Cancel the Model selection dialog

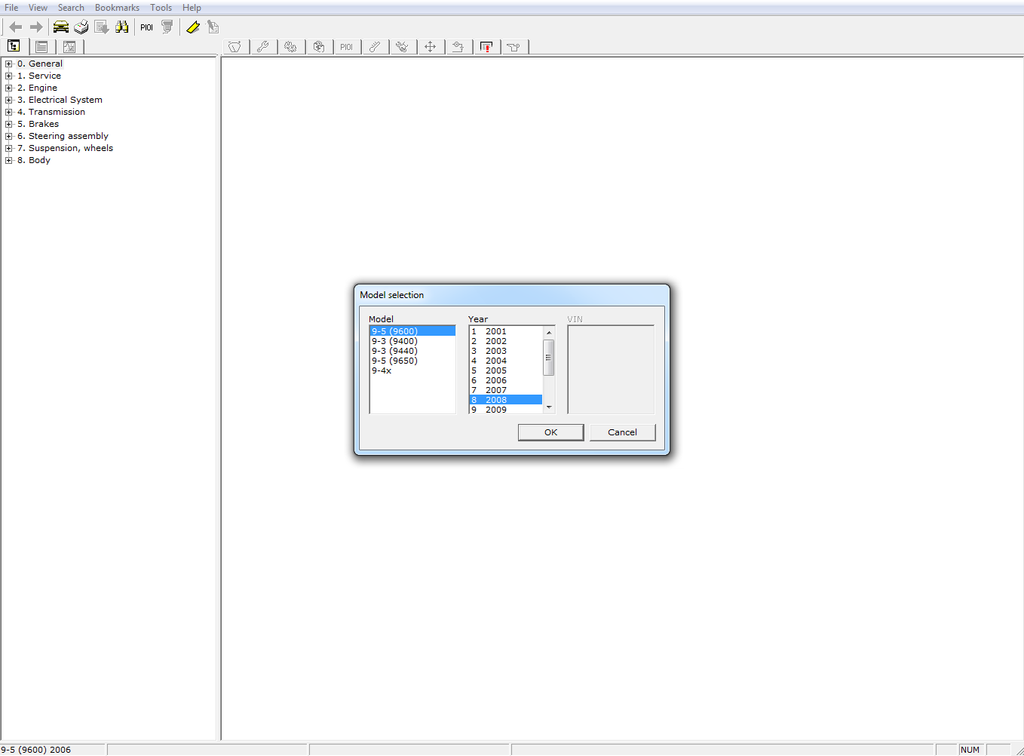622,432
